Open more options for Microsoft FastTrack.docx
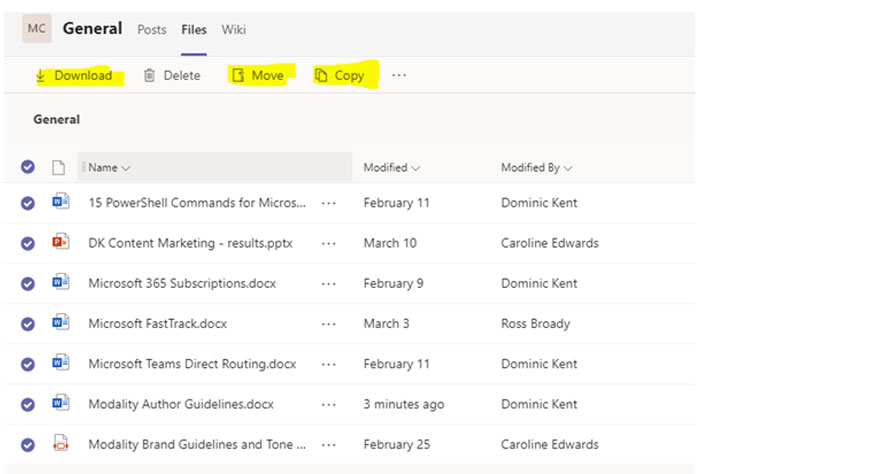881x474 pixels. (x=329, y=325)
